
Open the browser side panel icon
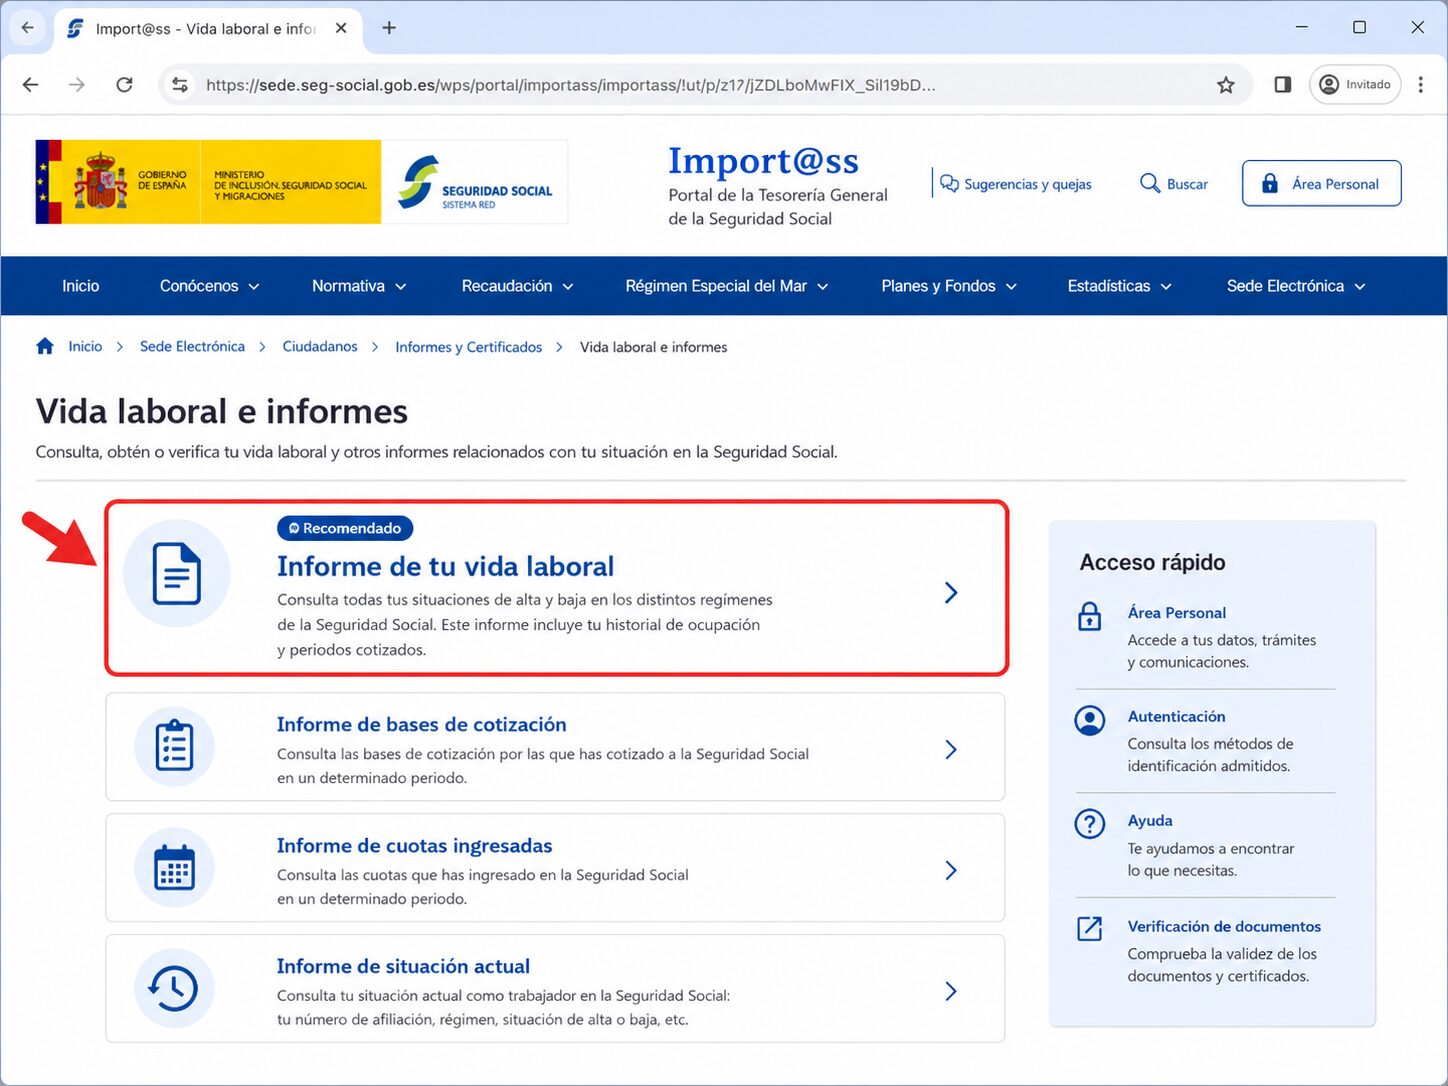(x=1283, y=85)
